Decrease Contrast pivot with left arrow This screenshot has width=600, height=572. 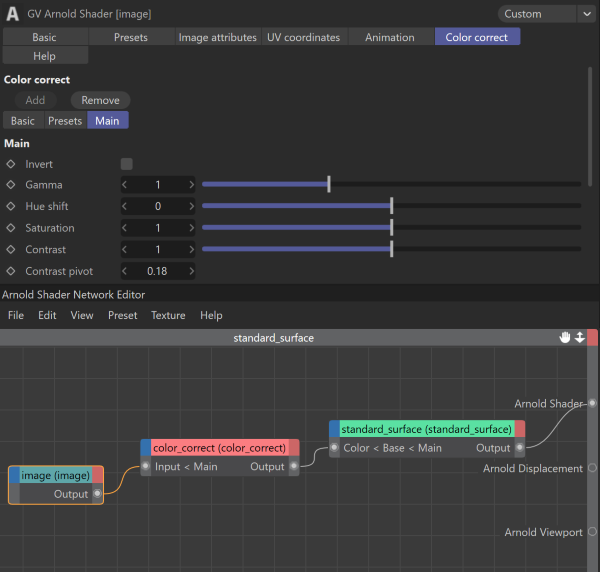[x=125, y=271]
